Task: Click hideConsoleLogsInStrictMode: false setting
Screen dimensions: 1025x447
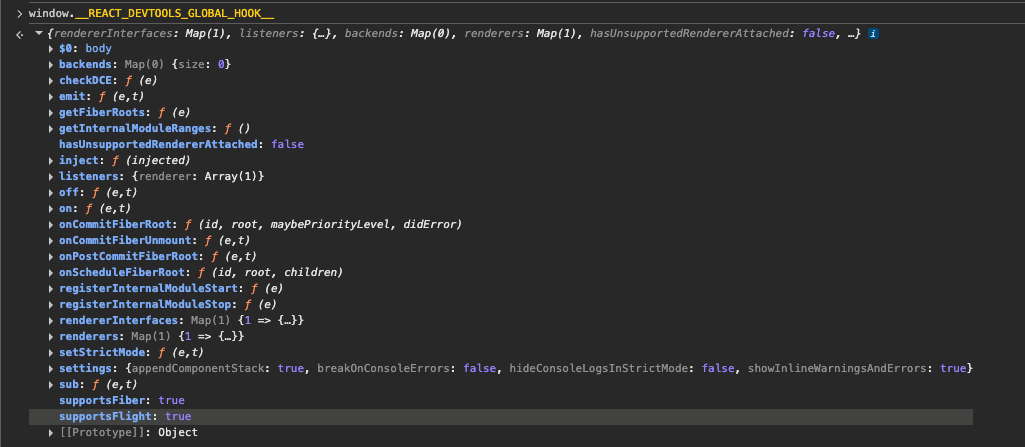Action: point(622,369)
